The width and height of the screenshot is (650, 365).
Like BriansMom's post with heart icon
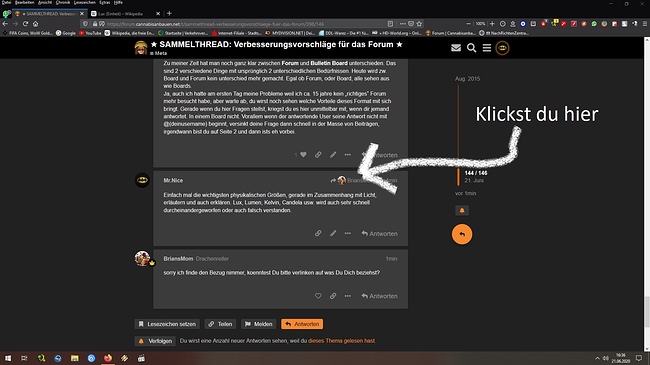click(318, 296)
